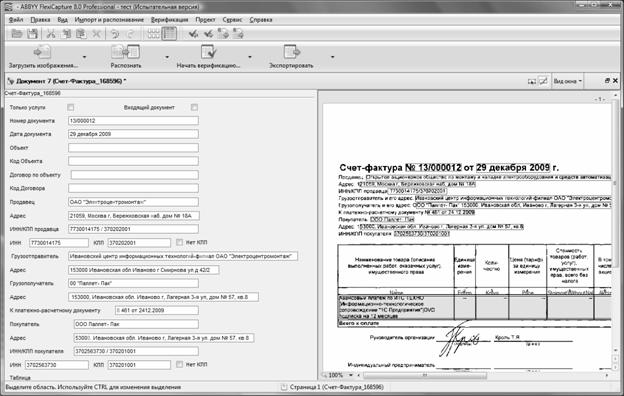The width and height of the screenshot is (624, 396).
Task: Click the Номер документа input field
Action: tap(133, 121)
